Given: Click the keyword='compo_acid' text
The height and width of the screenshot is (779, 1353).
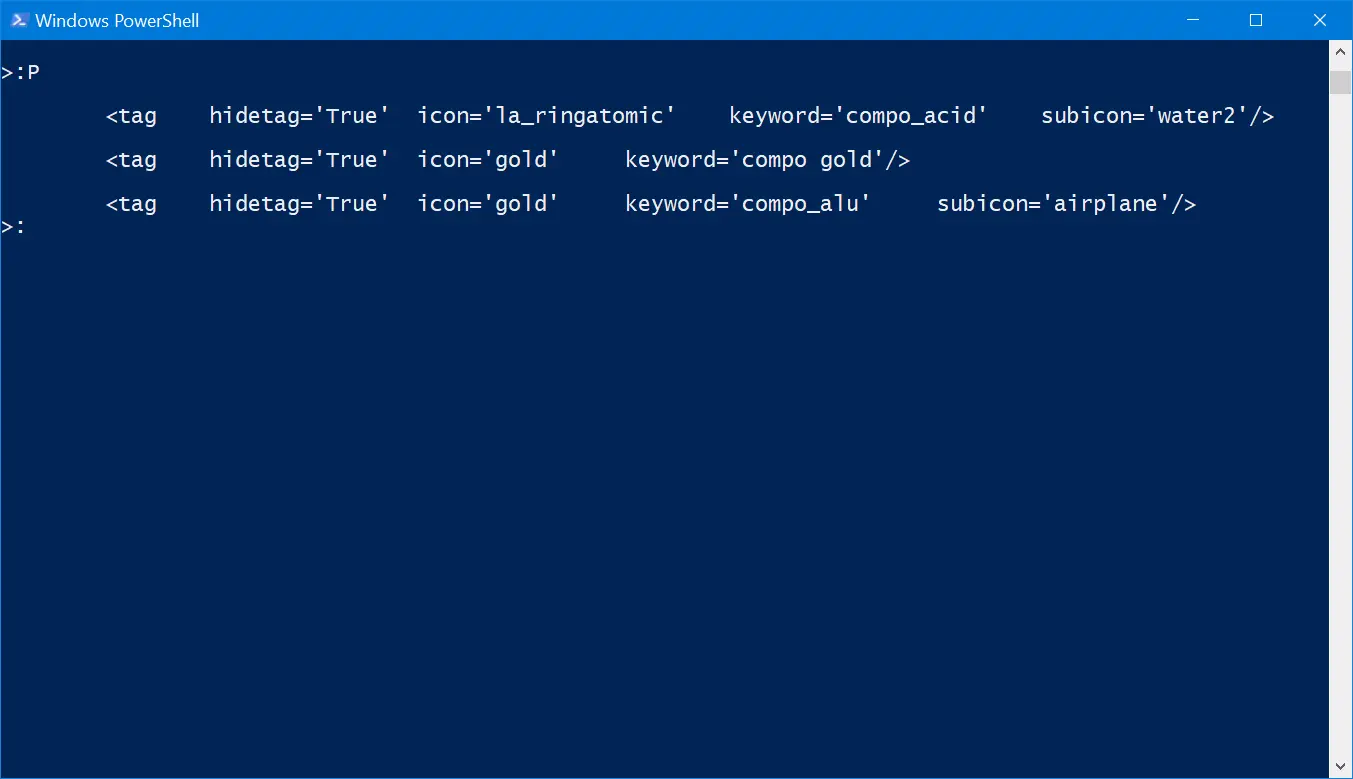Looking at the screenshot, I should click(858, 116).
